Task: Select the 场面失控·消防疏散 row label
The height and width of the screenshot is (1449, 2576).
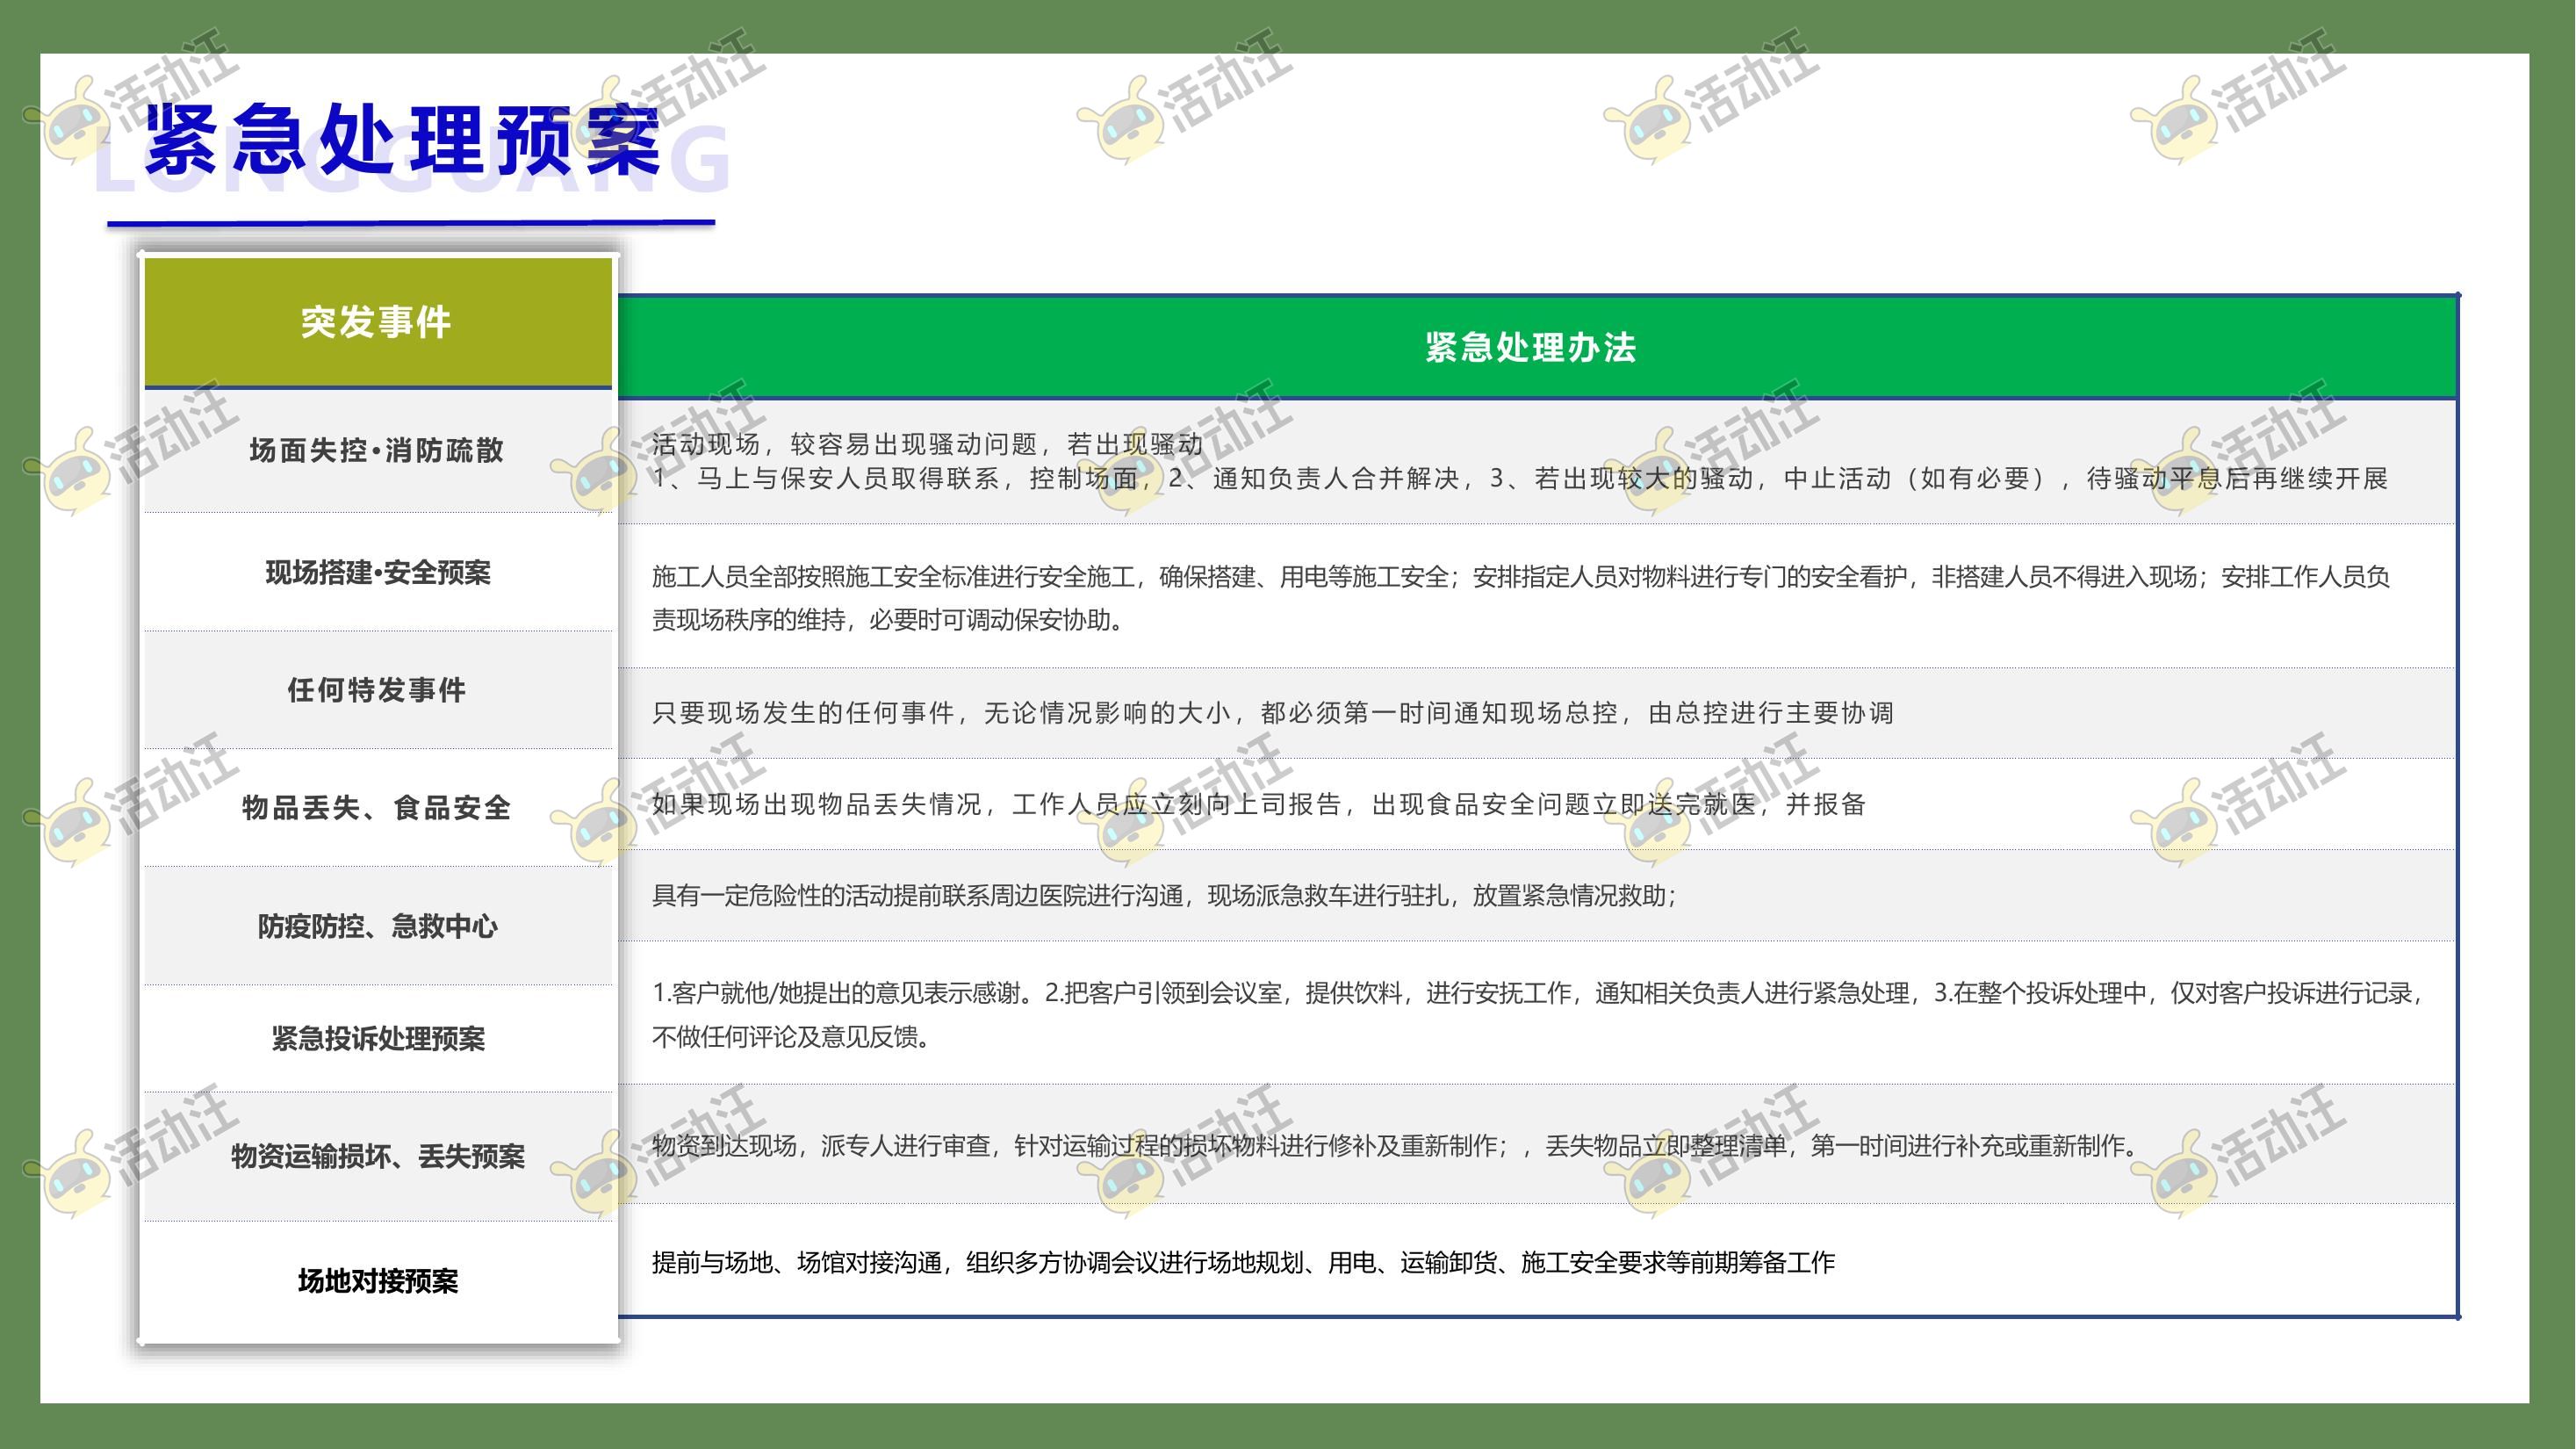Action: click(x=377, y=450)
